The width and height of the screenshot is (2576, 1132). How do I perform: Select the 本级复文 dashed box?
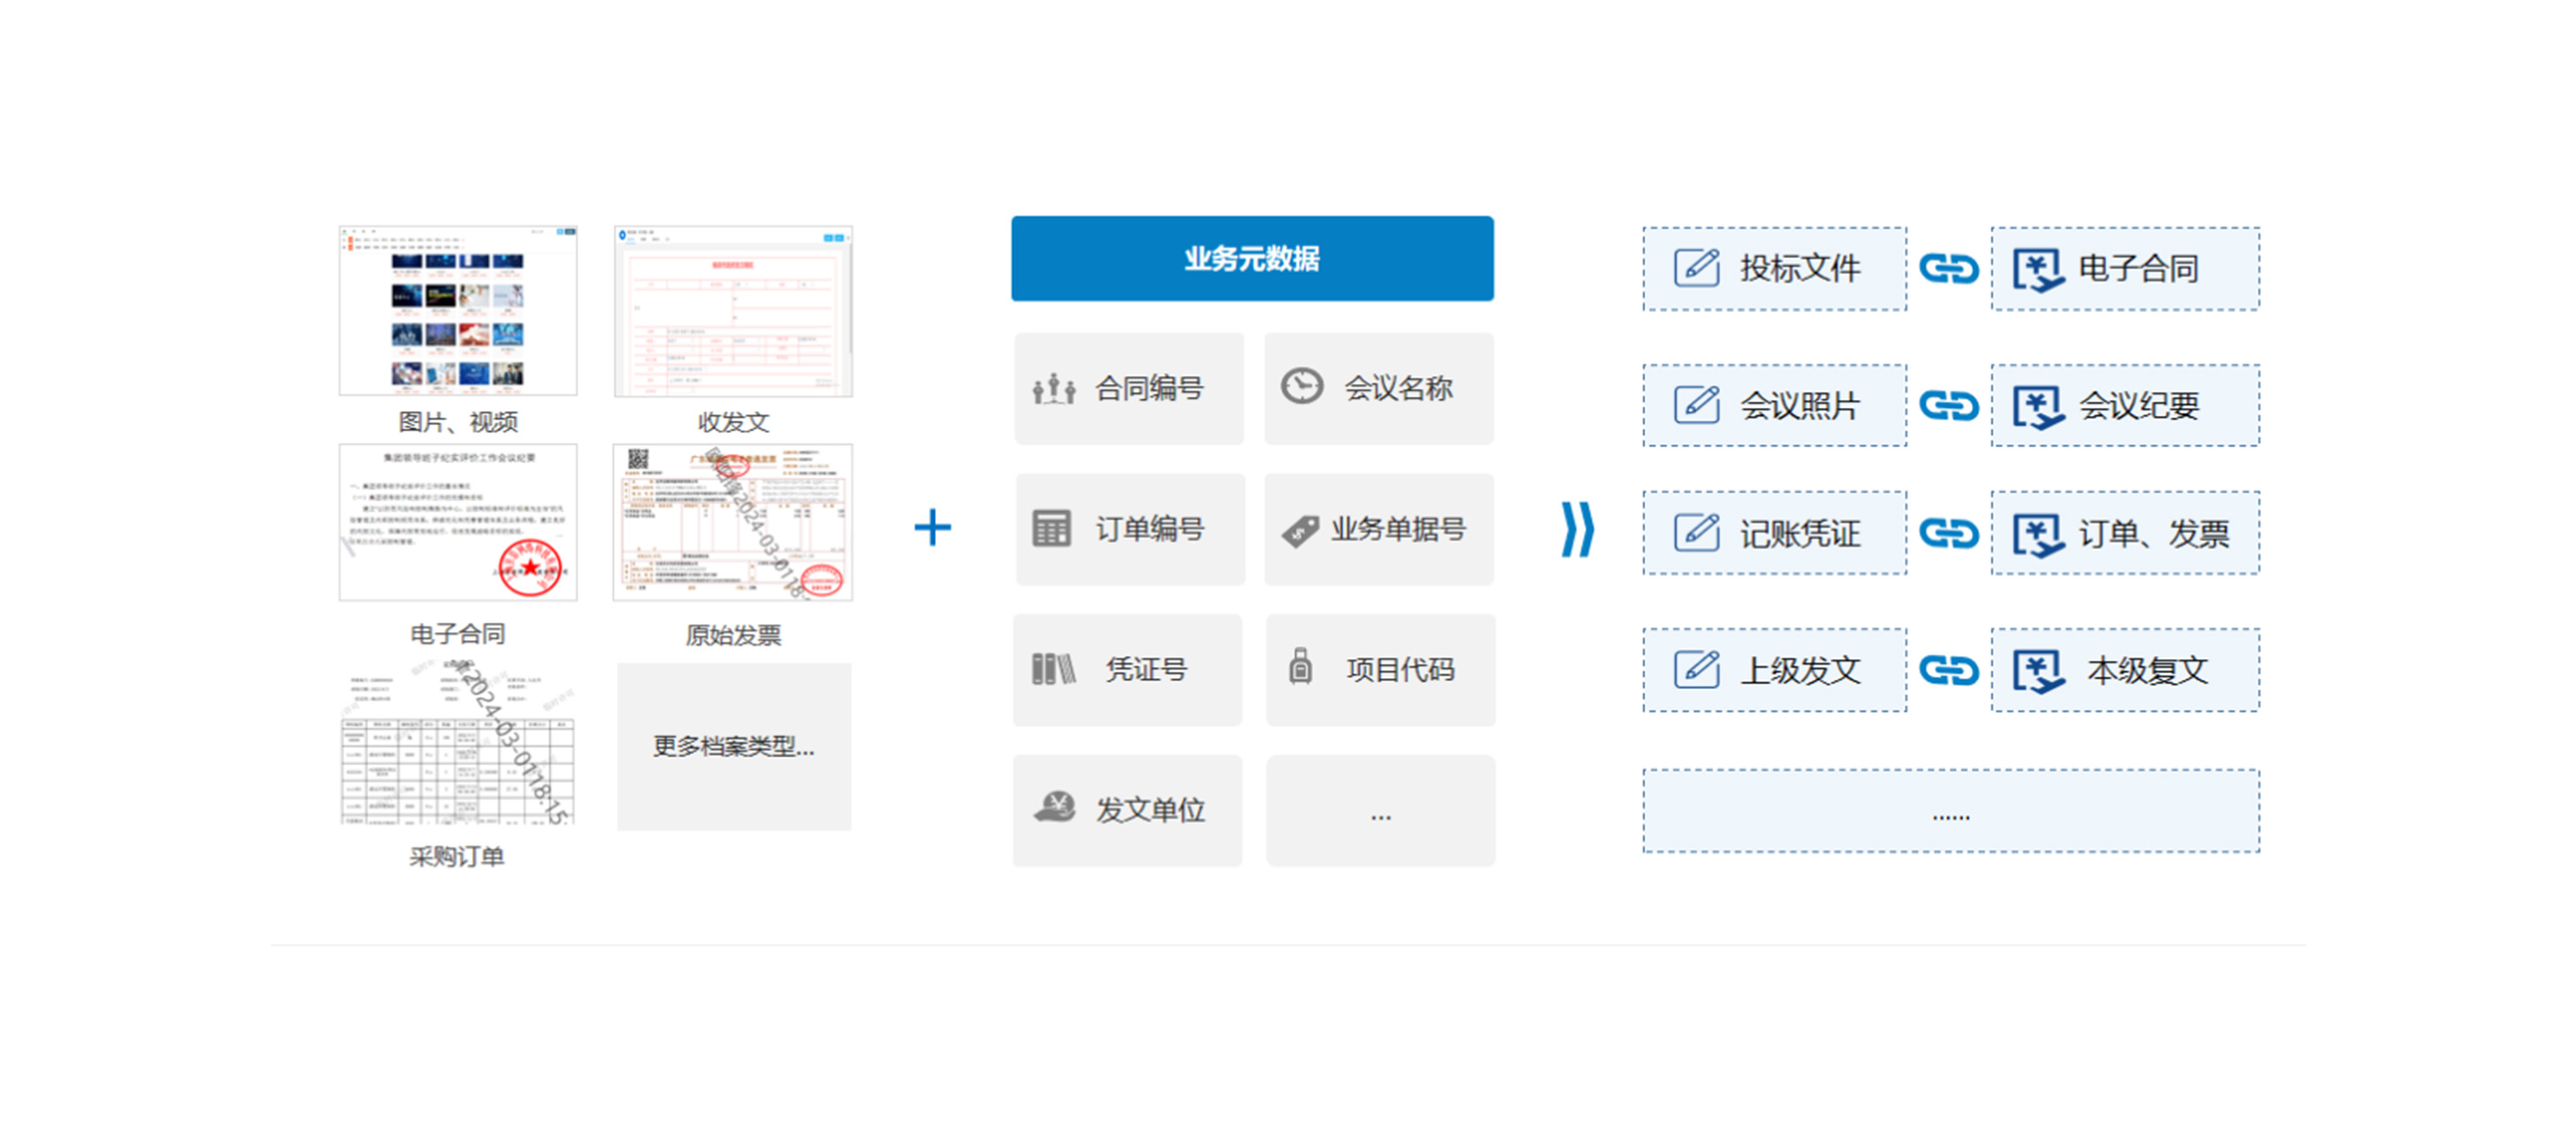click(2125, 670)
